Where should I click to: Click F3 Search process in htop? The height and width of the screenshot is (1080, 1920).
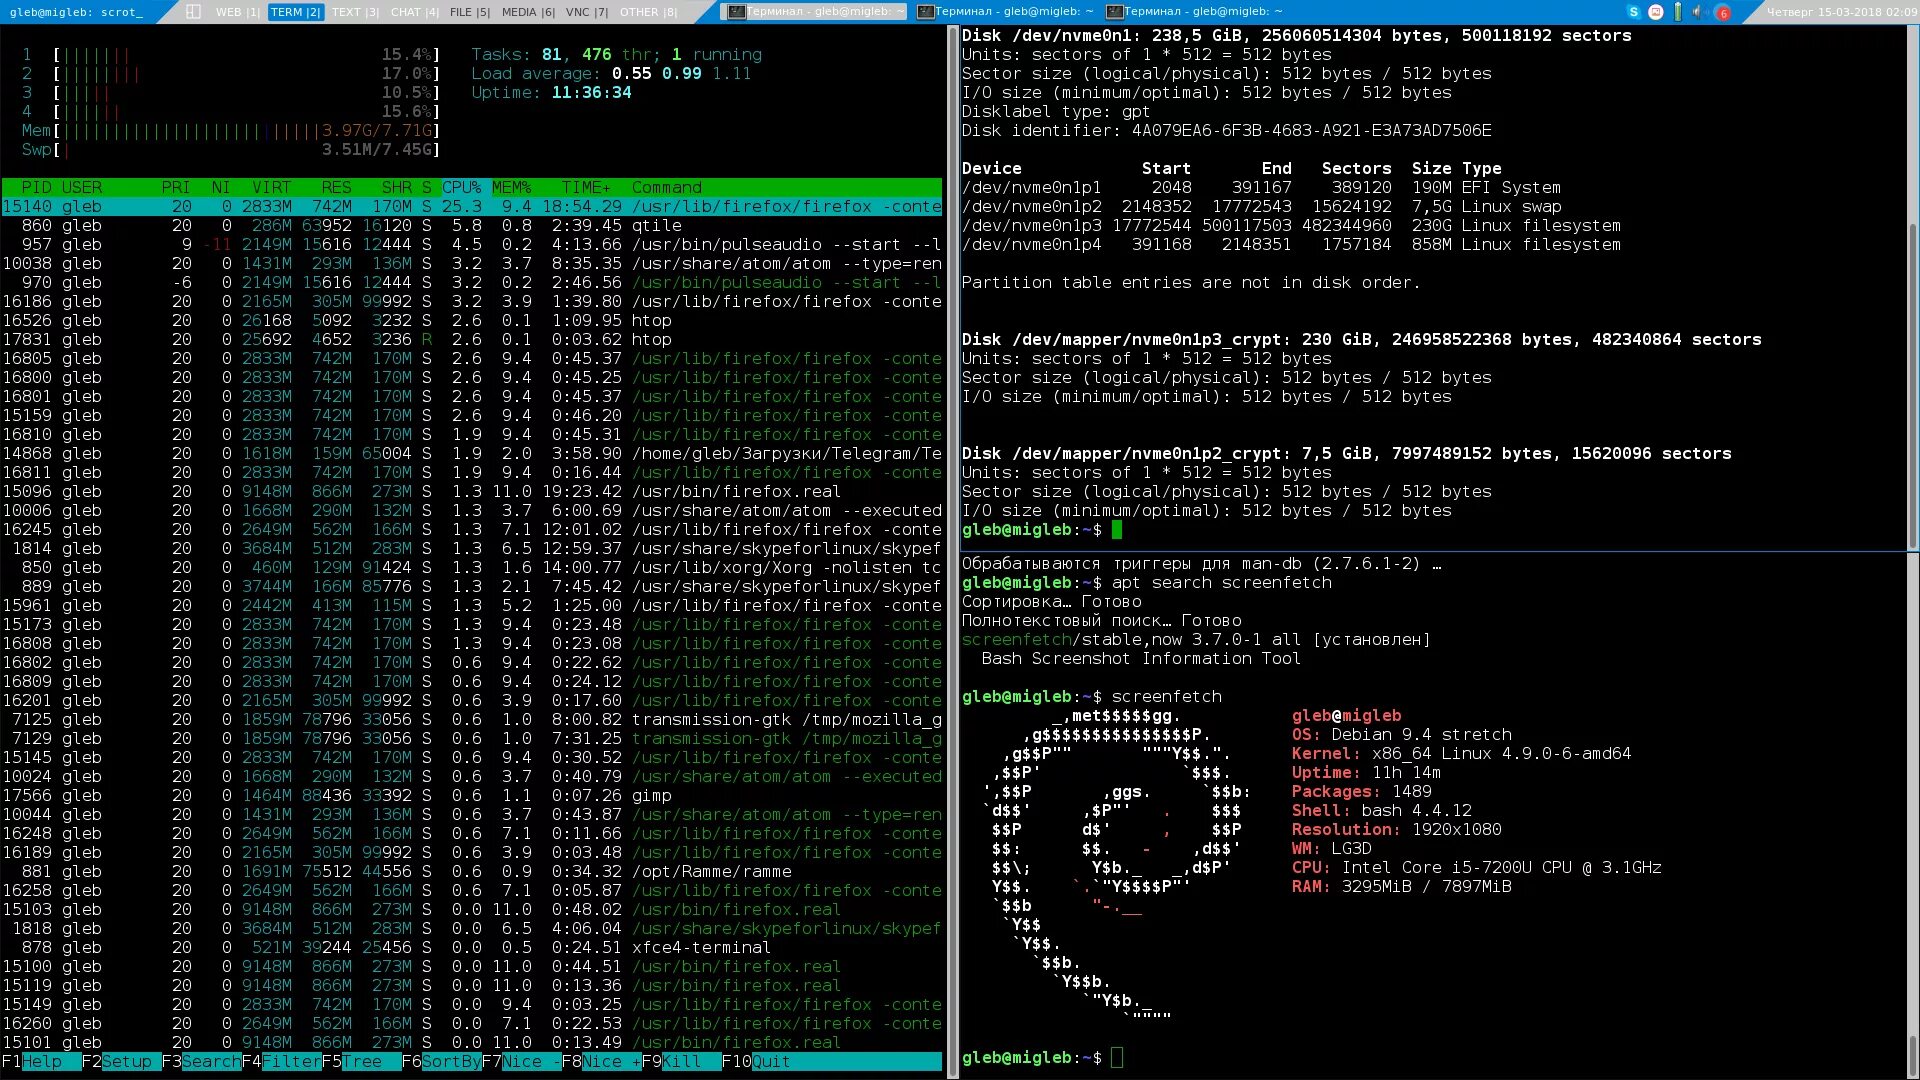[204, 1062]
